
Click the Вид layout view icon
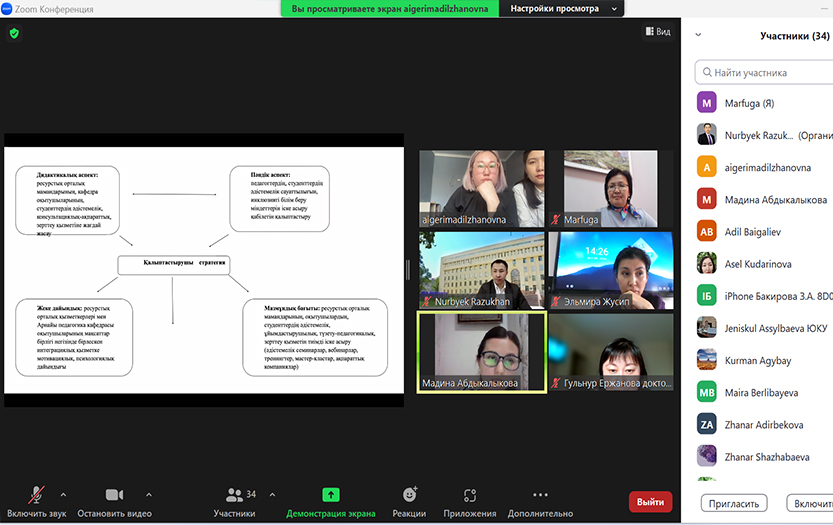pos(657,32)
